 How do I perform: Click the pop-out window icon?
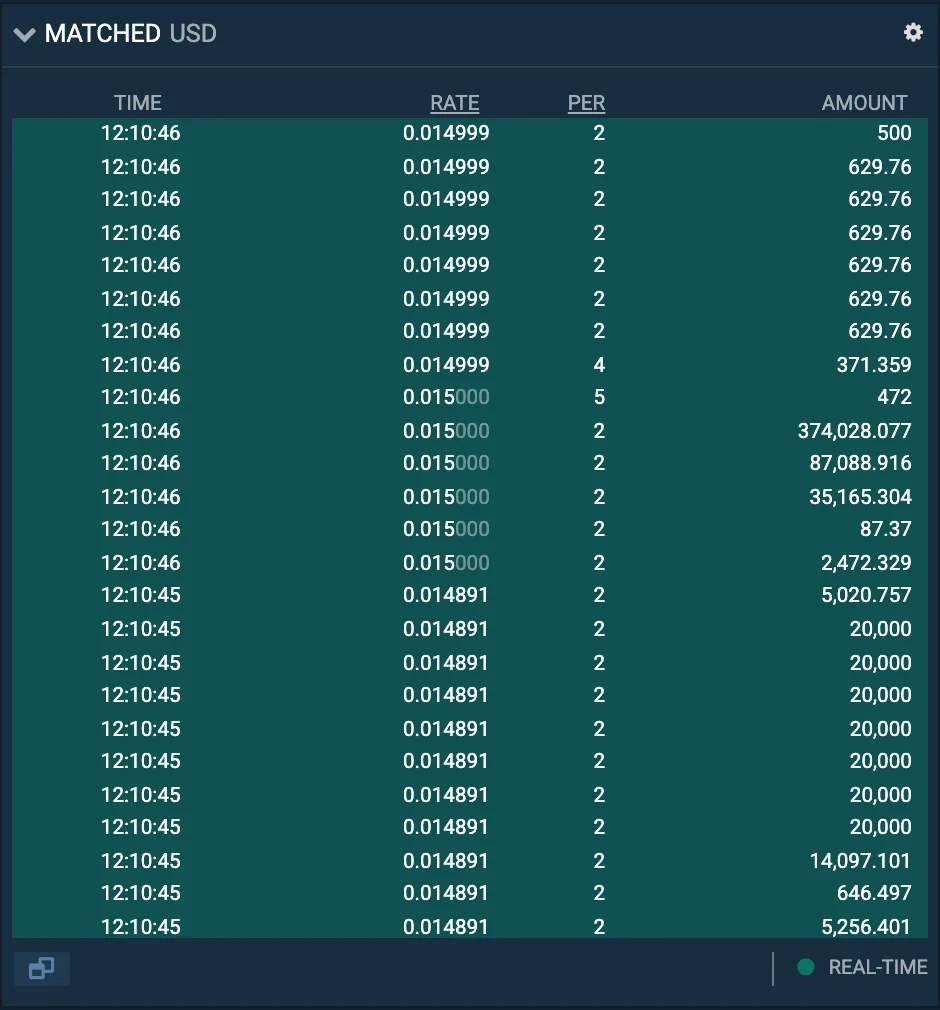coord(42,968)
